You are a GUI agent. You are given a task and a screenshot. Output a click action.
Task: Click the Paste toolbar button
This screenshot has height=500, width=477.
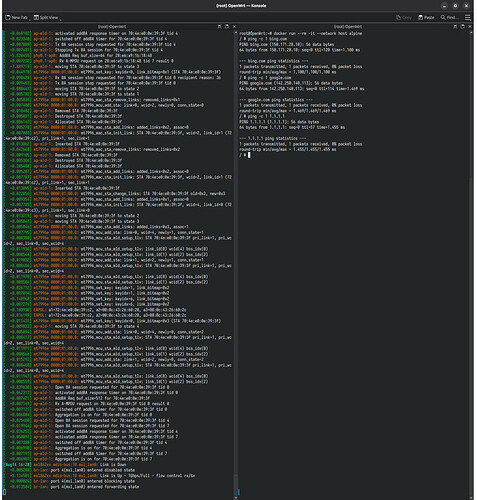click(x=426, y=17)
